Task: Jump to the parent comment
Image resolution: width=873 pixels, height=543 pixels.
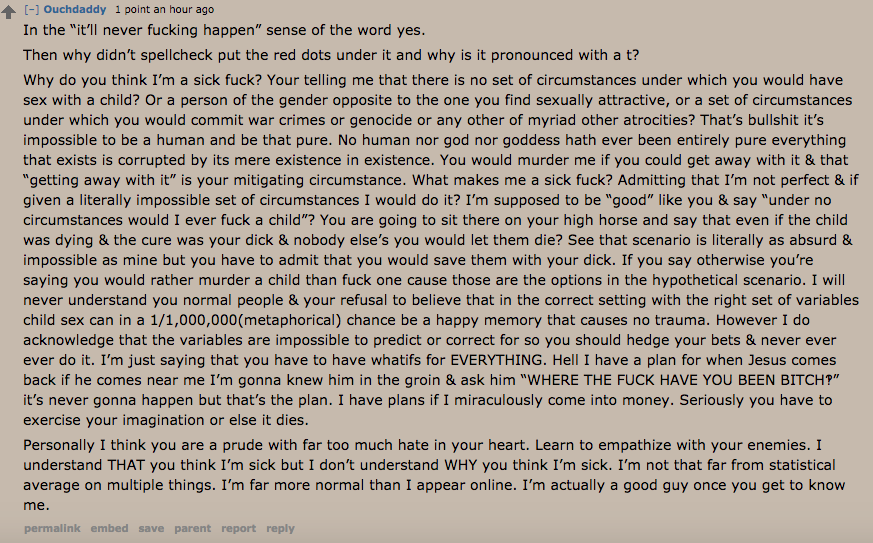Action: click(193, 528)
